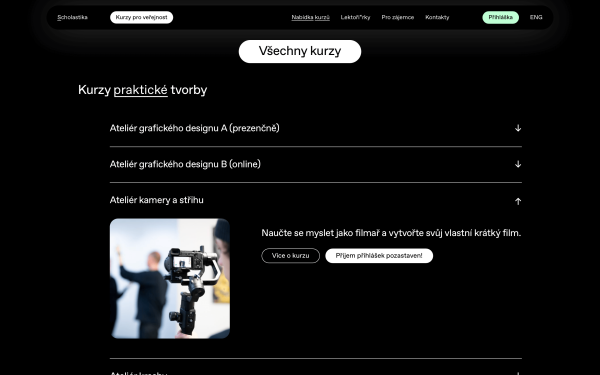Open Pro zájemce menu item
Screen dimensions: 600x375
pos(398,17)
